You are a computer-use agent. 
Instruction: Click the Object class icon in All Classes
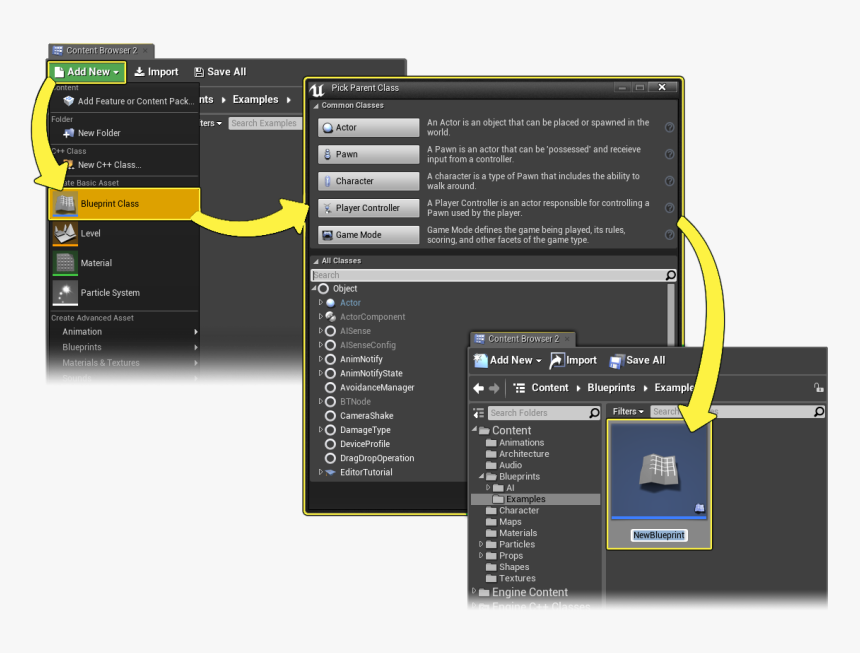[324, 288]
